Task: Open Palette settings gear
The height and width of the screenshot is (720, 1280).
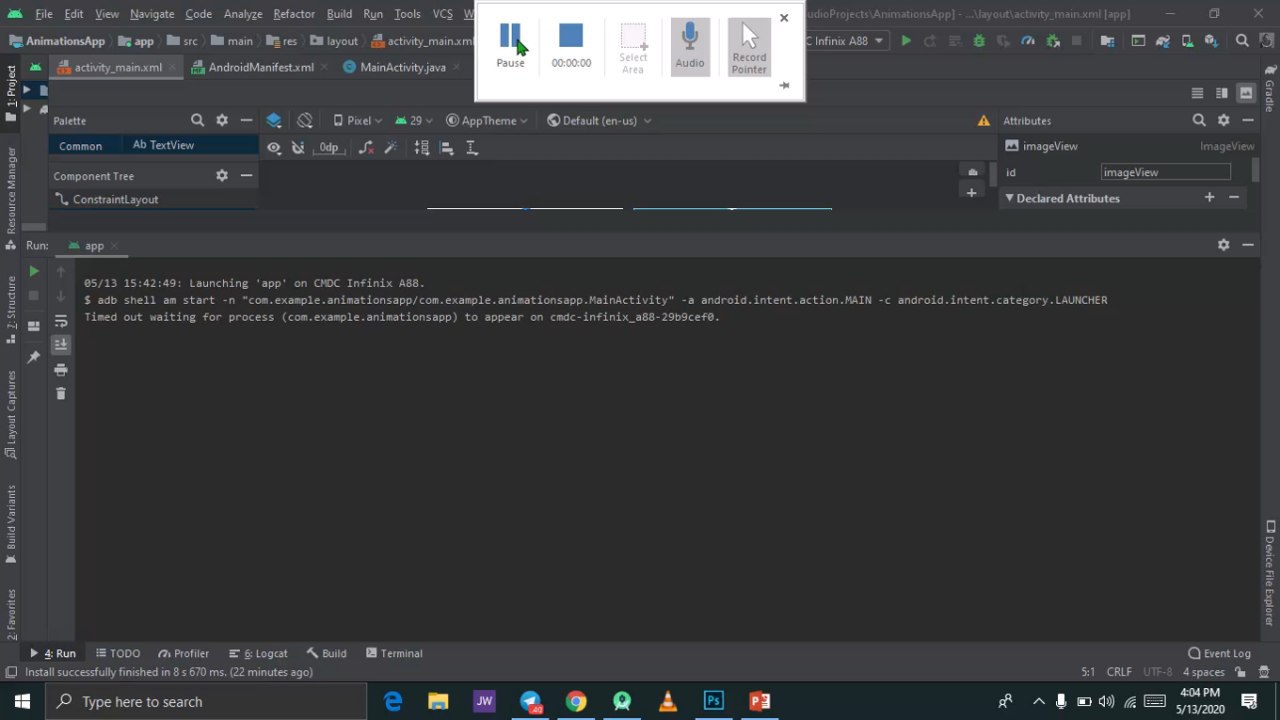Action: click(x=222, y=120)
